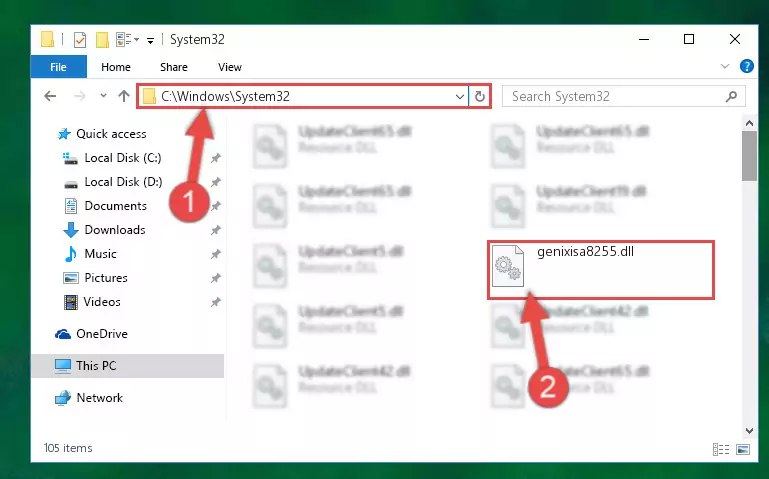Viewport: 769px width, 479px height.
Task: Open Videos in the sidebar
Action: click(x=102, y=302)
